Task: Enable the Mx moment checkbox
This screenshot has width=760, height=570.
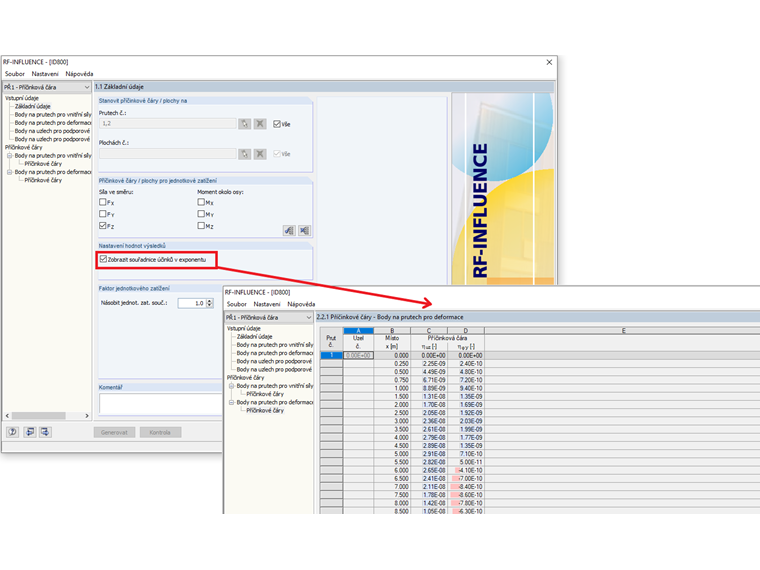Action: click(201, 202)
